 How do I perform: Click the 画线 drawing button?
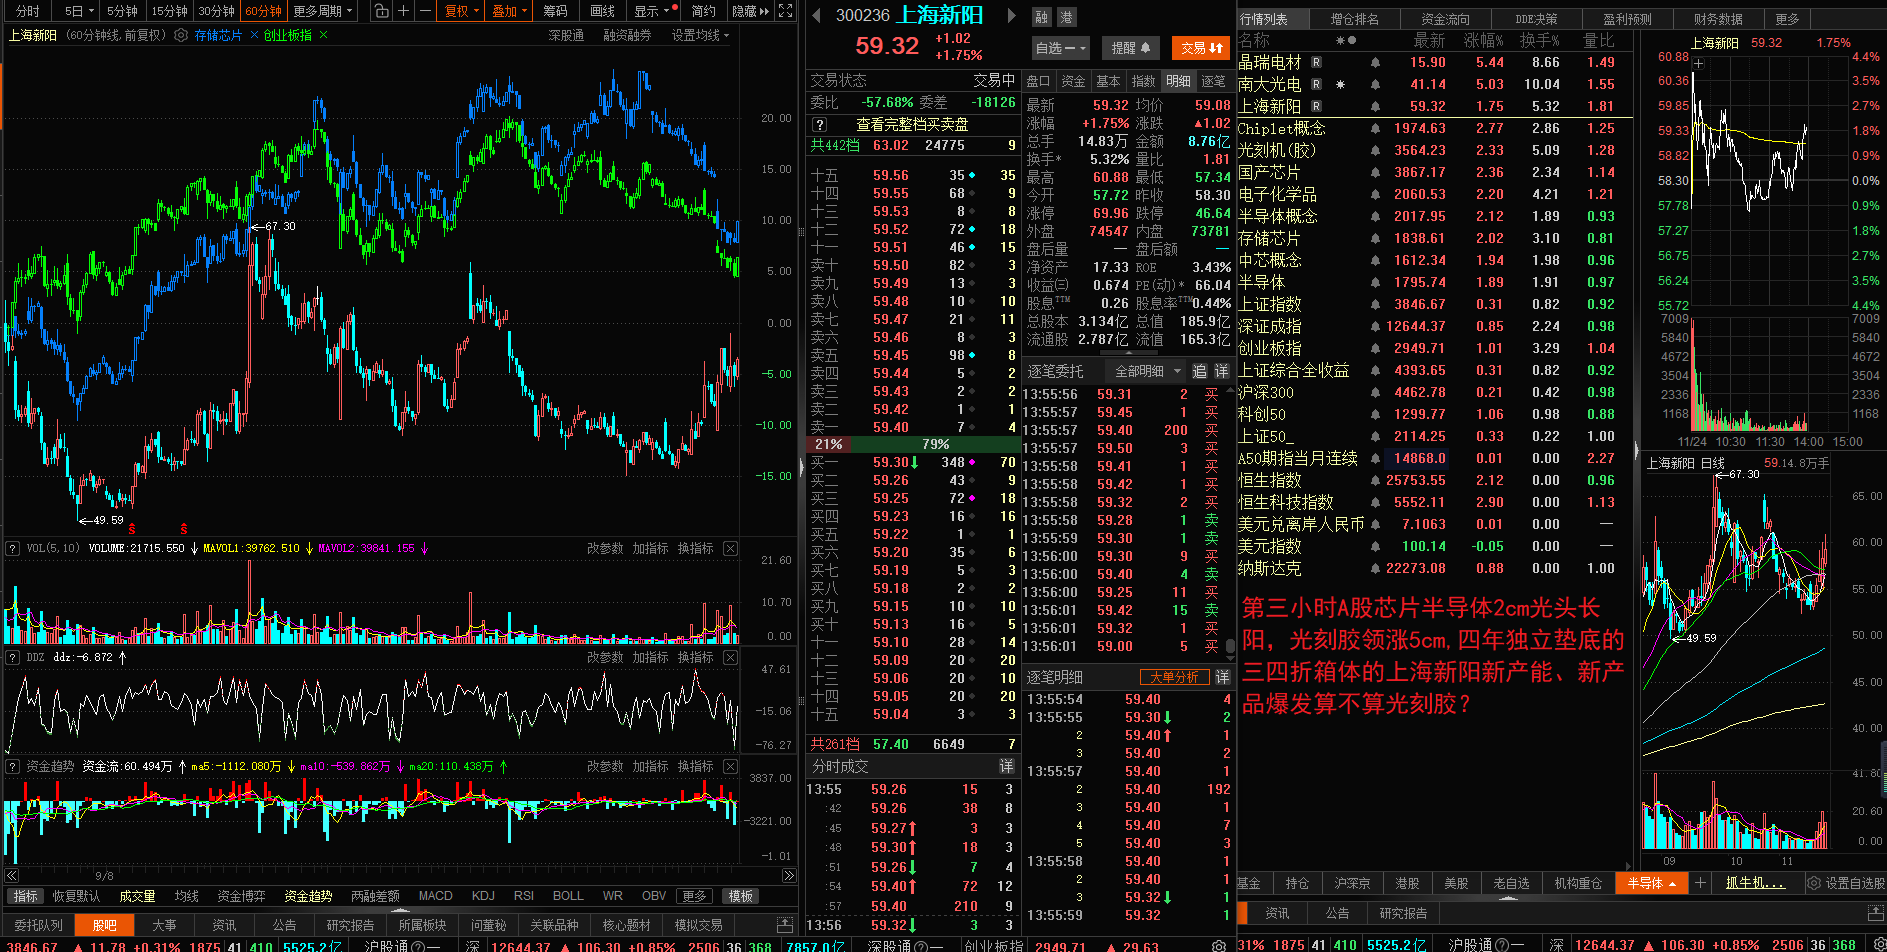602,11
